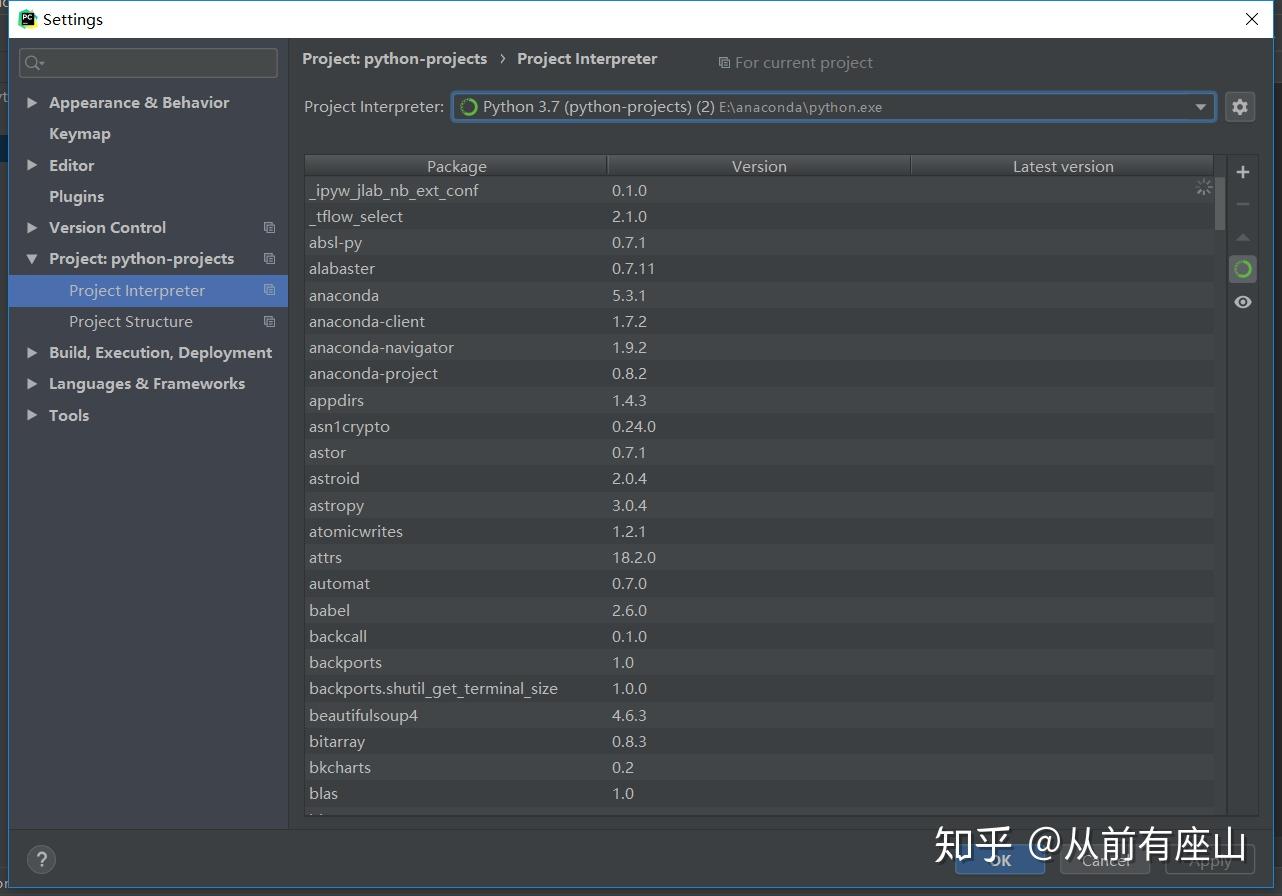This screenshot has height=896, width=1282.
Task: Open the Plugins settings page
Action: click(77, 197)
